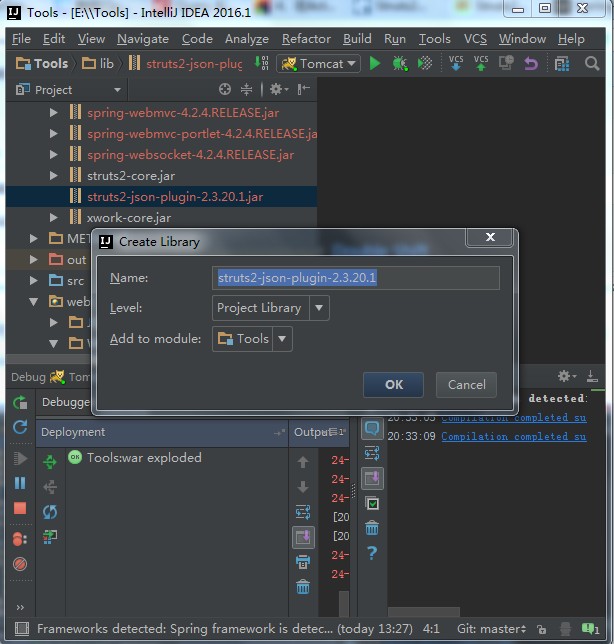Image resolution: width=614 pixels, height=644 pixels.
Task: Click Make Project build icon
Action: tap(262, 63)
